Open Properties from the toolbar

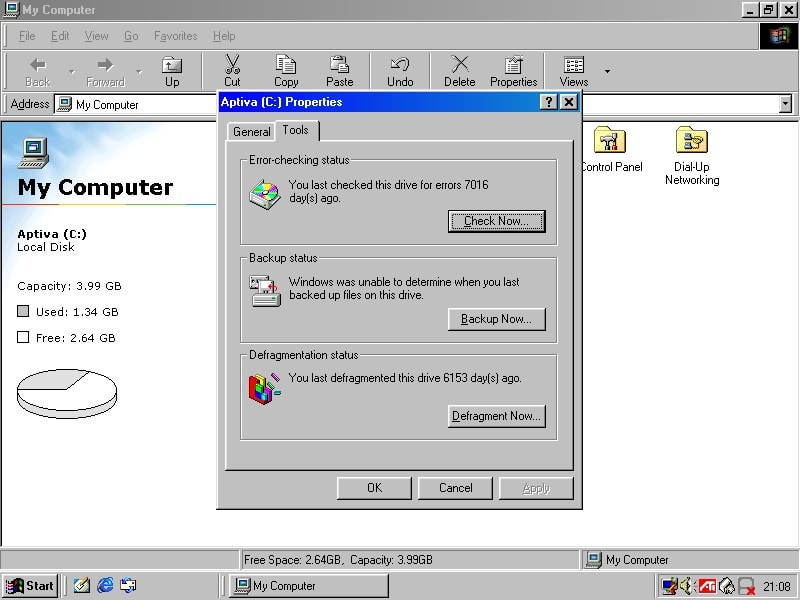click(513, 71)
